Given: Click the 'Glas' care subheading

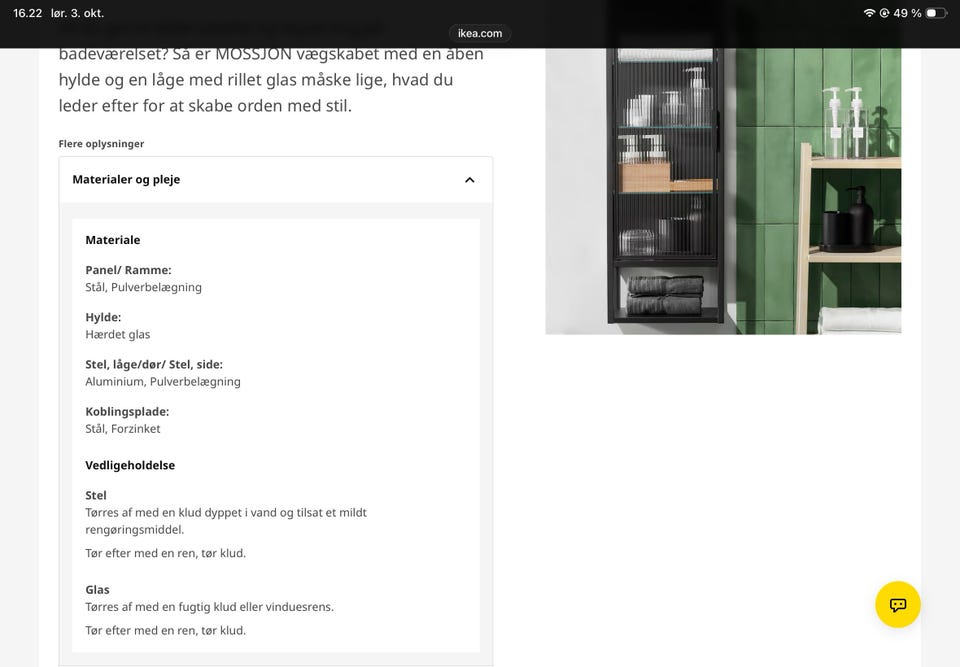Looking at the screenshot, I should pyautogui.click(x=97, y=590).
